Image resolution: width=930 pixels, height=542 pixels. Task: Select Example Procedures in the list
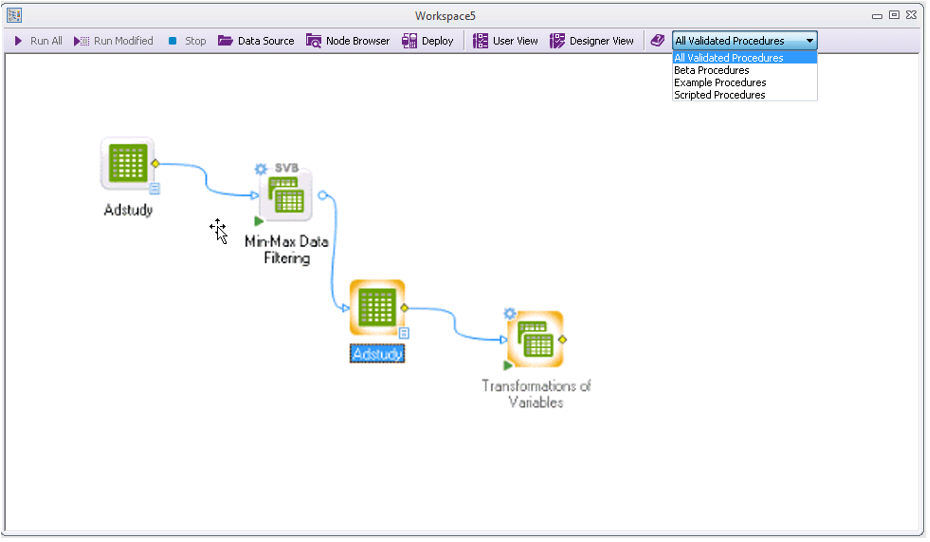tap(744, 82)
